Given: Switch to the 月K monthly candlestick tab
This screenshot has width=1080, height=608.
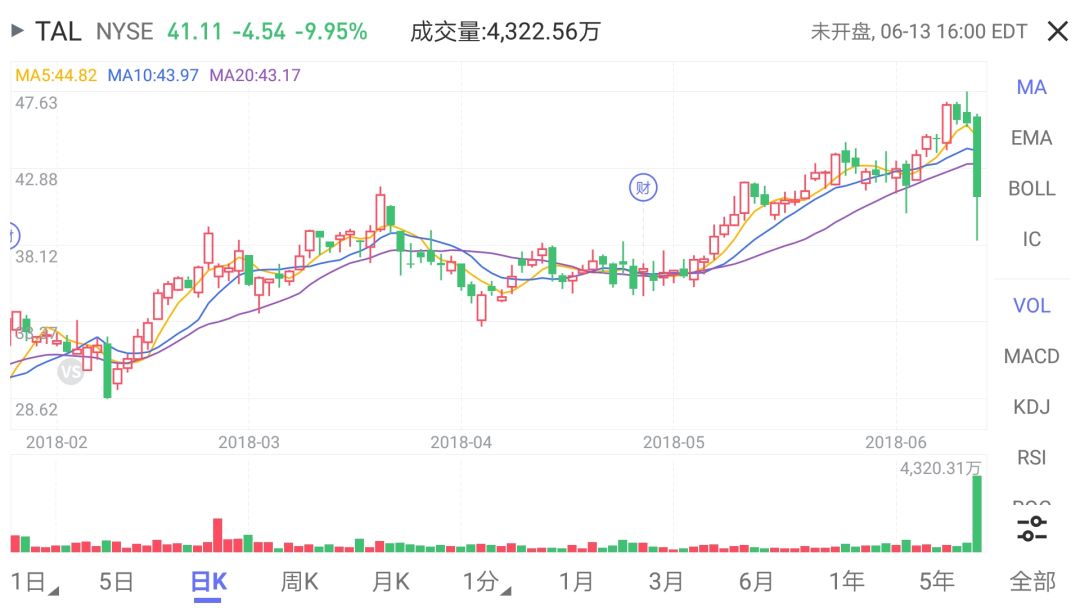Looking at the screenshot, I should click(x=391, y=583).
